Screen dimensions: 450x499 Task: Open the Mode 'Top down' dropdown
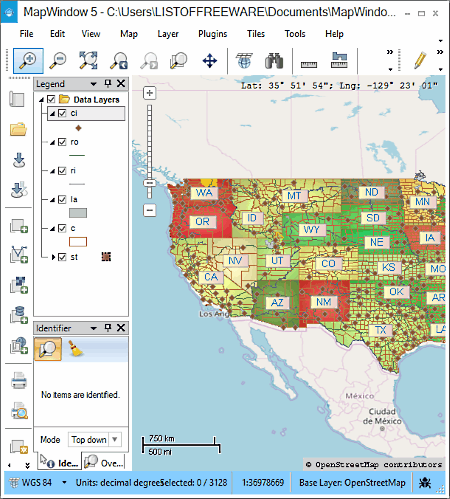coord(115,439)
